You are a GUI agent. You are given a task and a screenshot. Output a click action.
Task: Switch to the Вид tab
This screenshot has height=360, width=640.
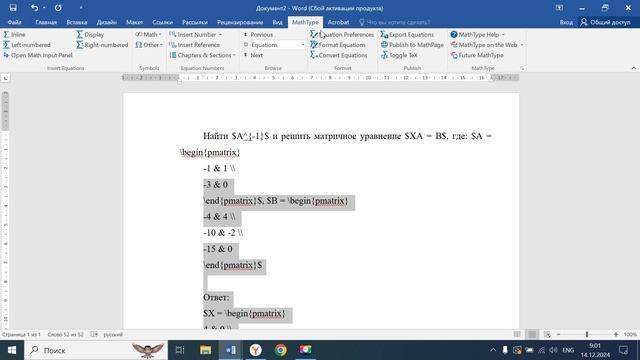tap(277, 22)
